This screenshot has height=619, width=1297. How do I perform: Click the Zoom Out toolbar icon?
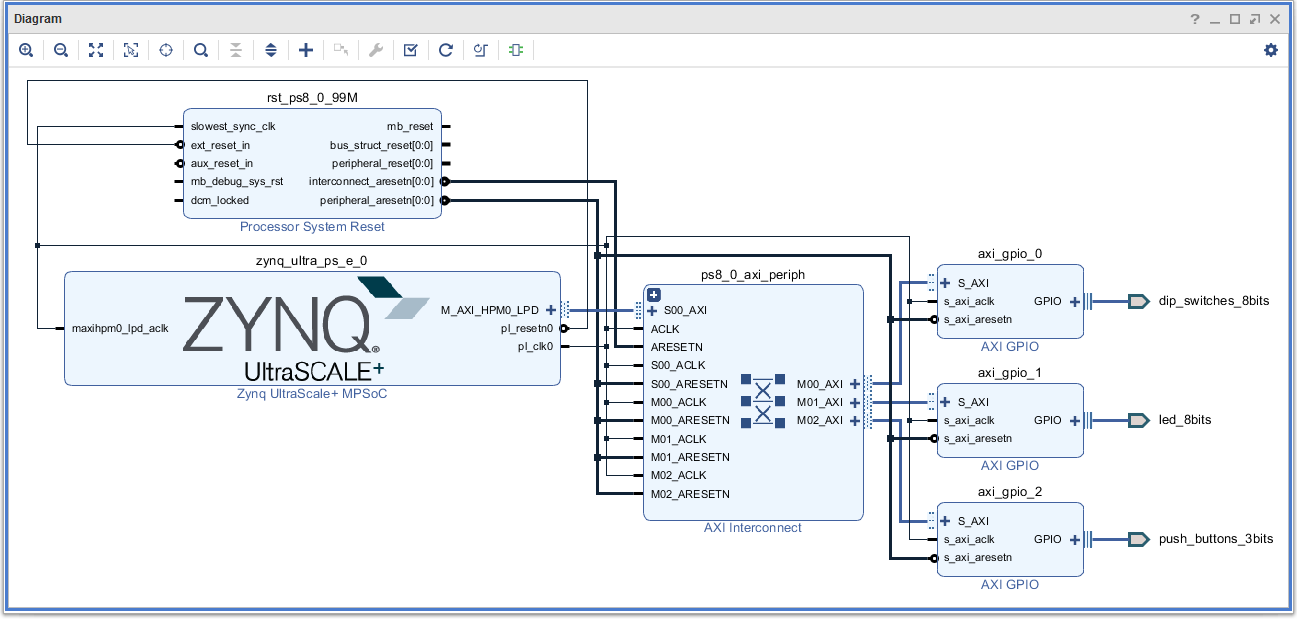(x=61, y=50)
